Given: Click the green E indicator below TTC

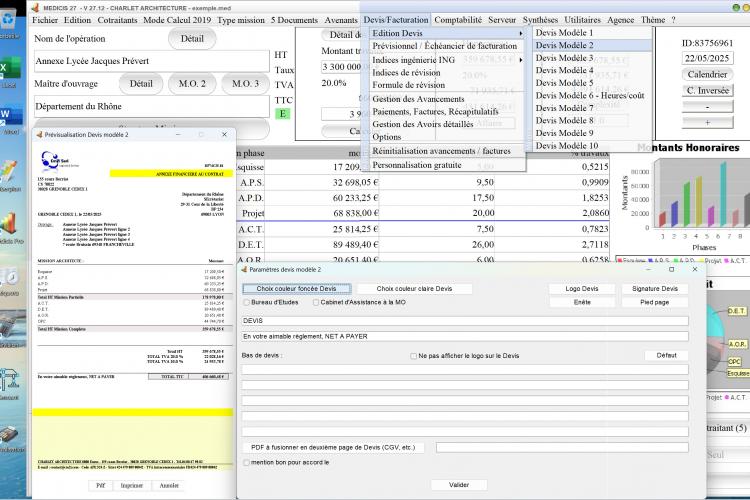Looking at the screenshot, I should click(x=283, y=114).
